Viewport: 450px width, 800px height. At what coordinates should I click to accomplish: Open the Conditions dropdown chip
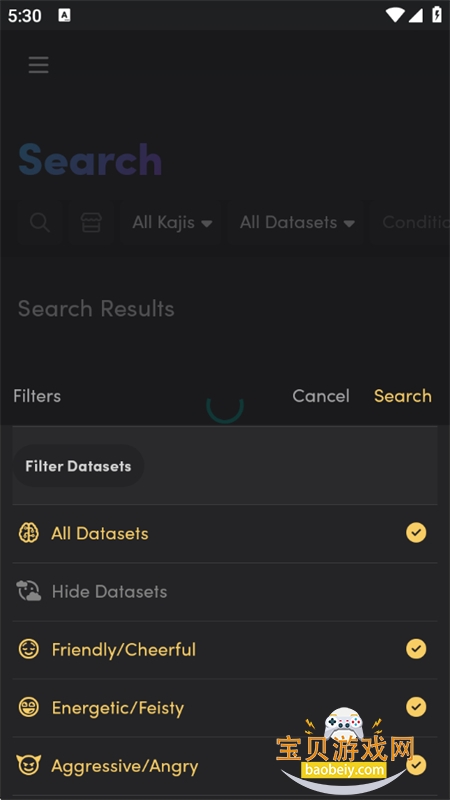click(x=412, y=222)
